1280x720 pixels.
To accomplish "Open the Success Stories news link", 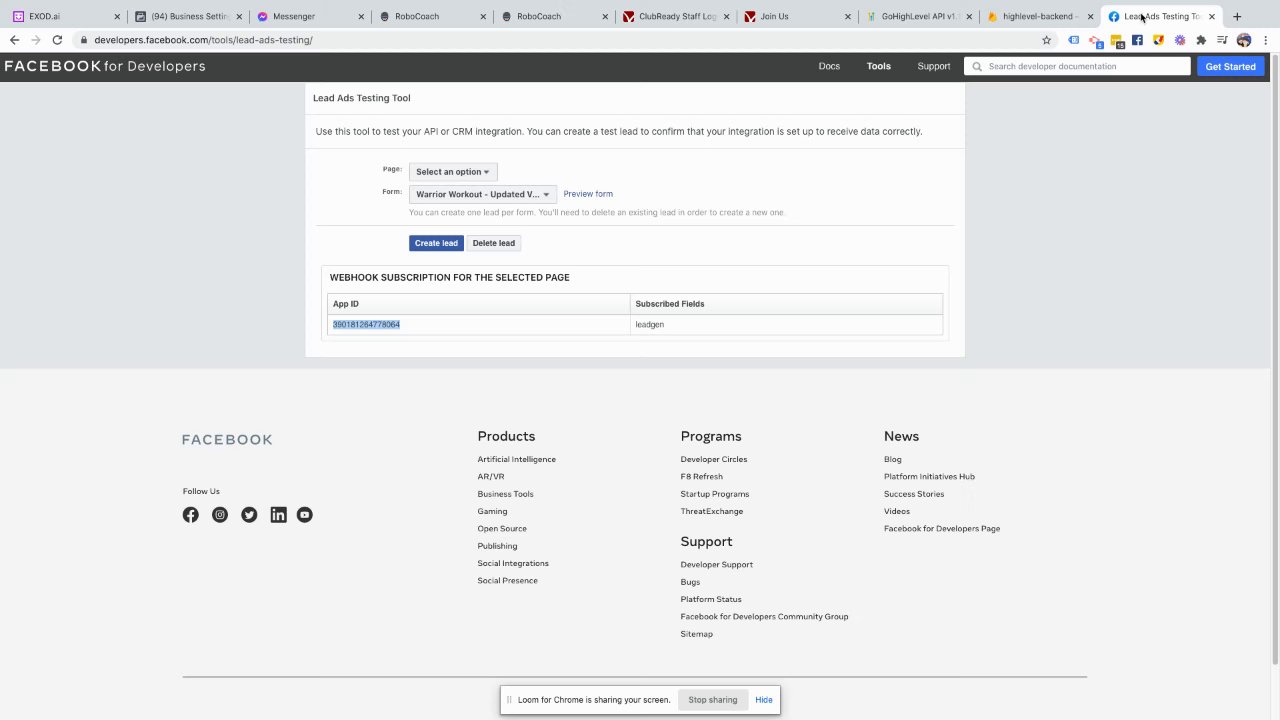I will 914,494.
